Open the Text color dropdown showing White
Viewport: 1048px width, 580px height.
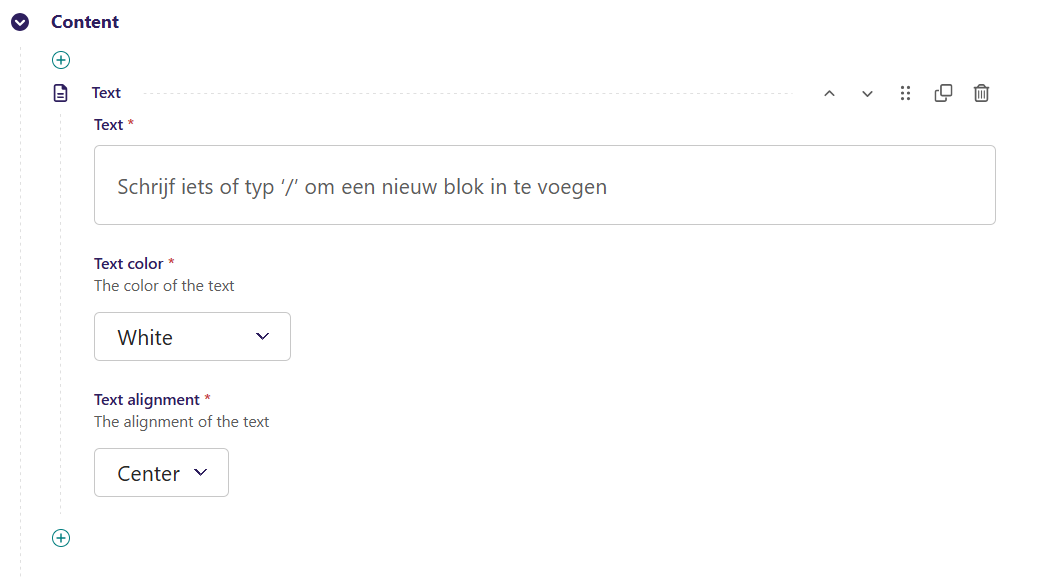click(x=192, y=337)
